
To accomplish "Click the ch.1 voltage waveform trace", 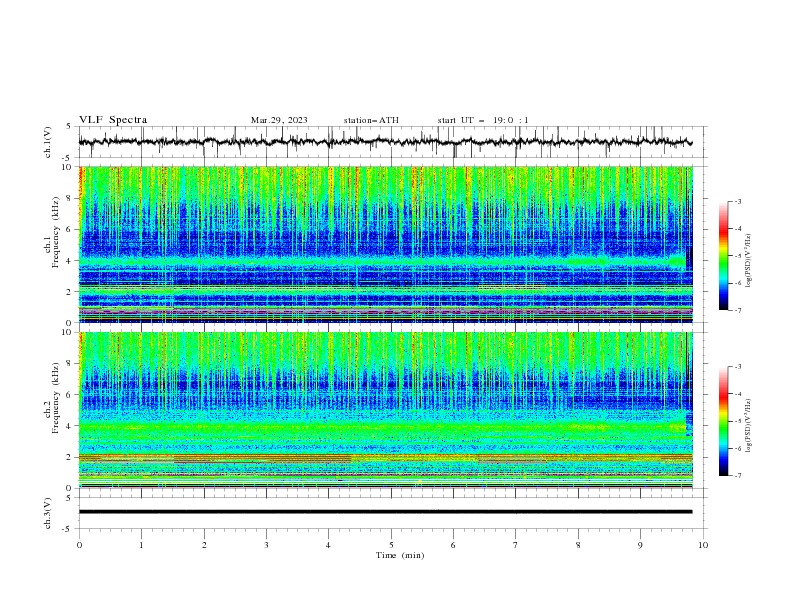I will [386, 142].
